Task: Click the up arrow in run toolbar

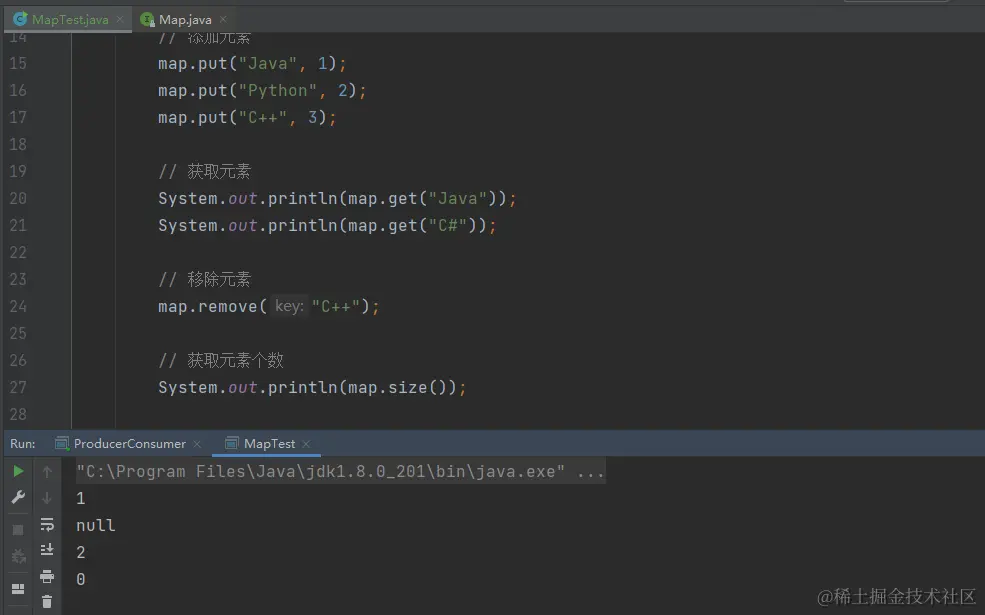Action: [x=47, y=471]
